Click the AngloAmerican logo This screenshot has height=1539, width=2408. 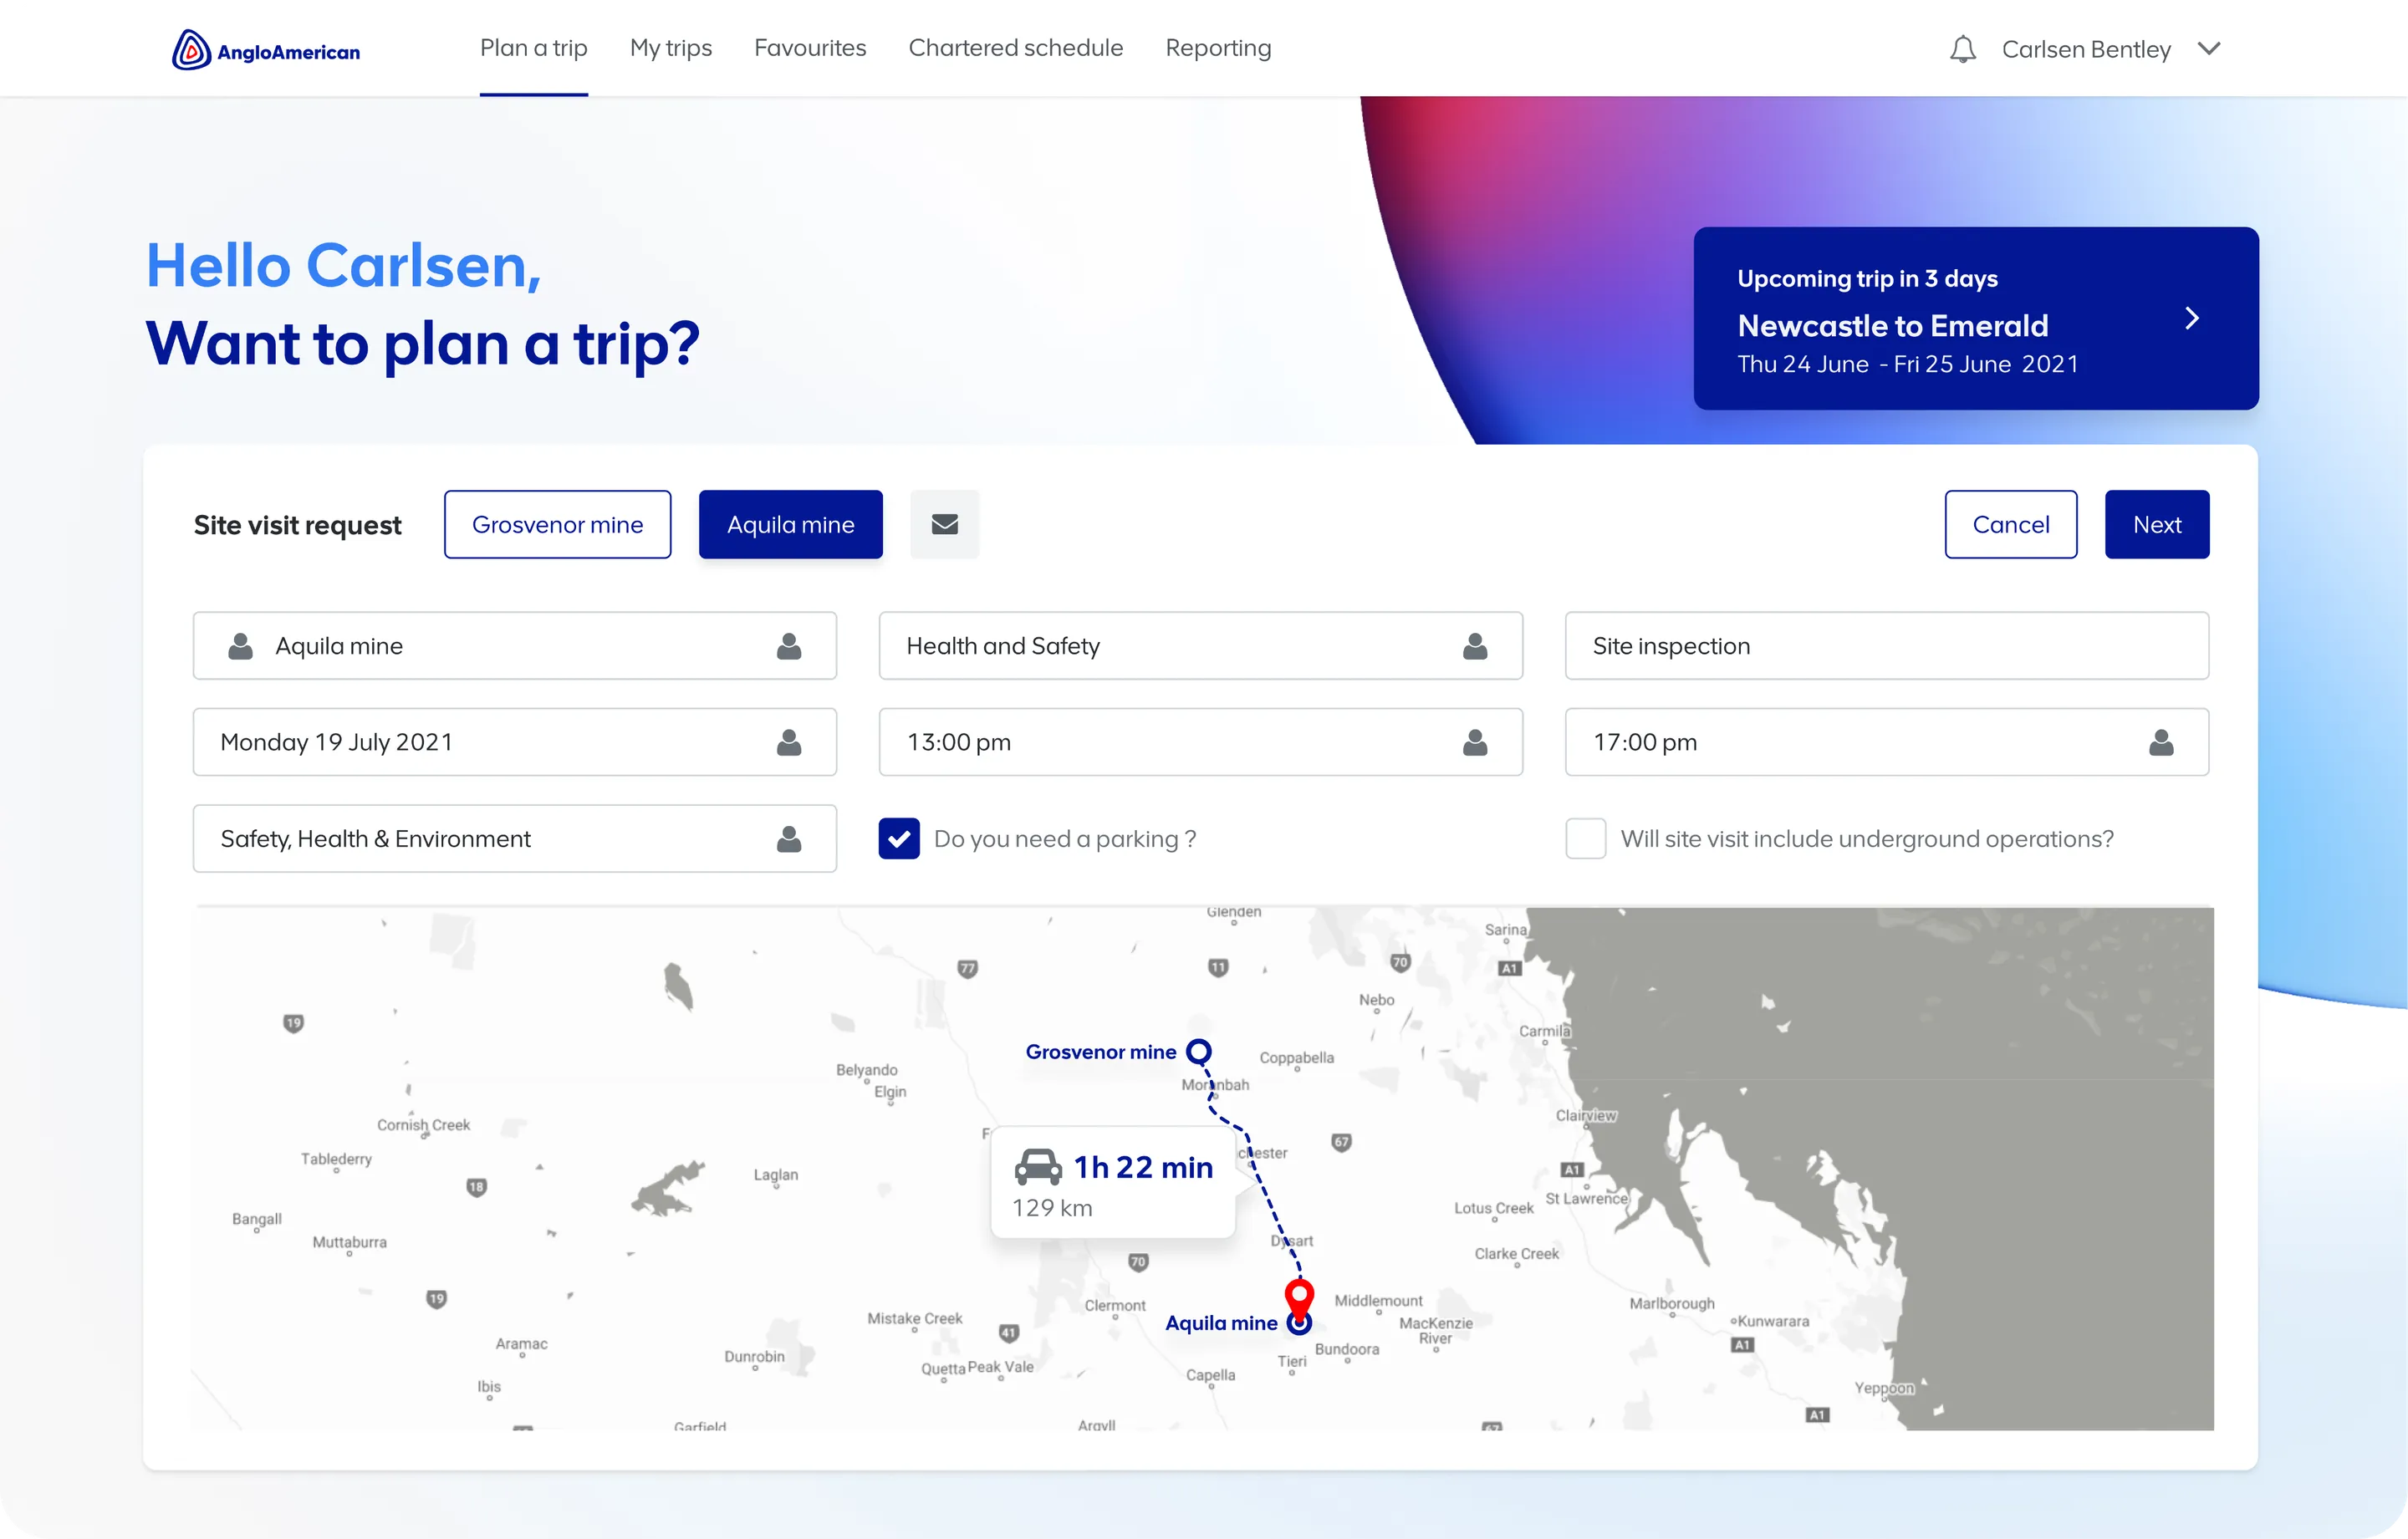tap(266, 49)
